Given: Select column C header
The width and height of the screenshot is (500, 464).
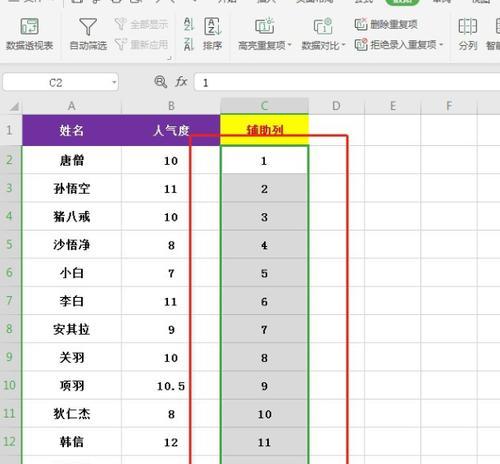Looking at the screenshot, I should click(264, 106).
